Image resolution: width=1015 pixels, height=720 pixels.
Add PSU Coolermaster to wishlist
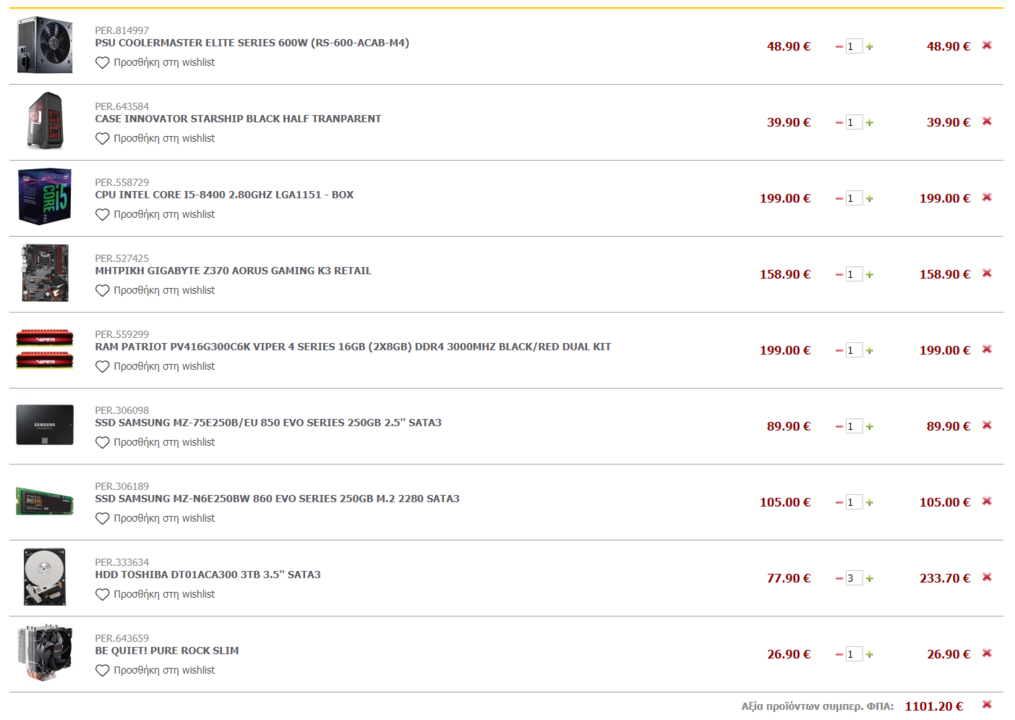155,63
